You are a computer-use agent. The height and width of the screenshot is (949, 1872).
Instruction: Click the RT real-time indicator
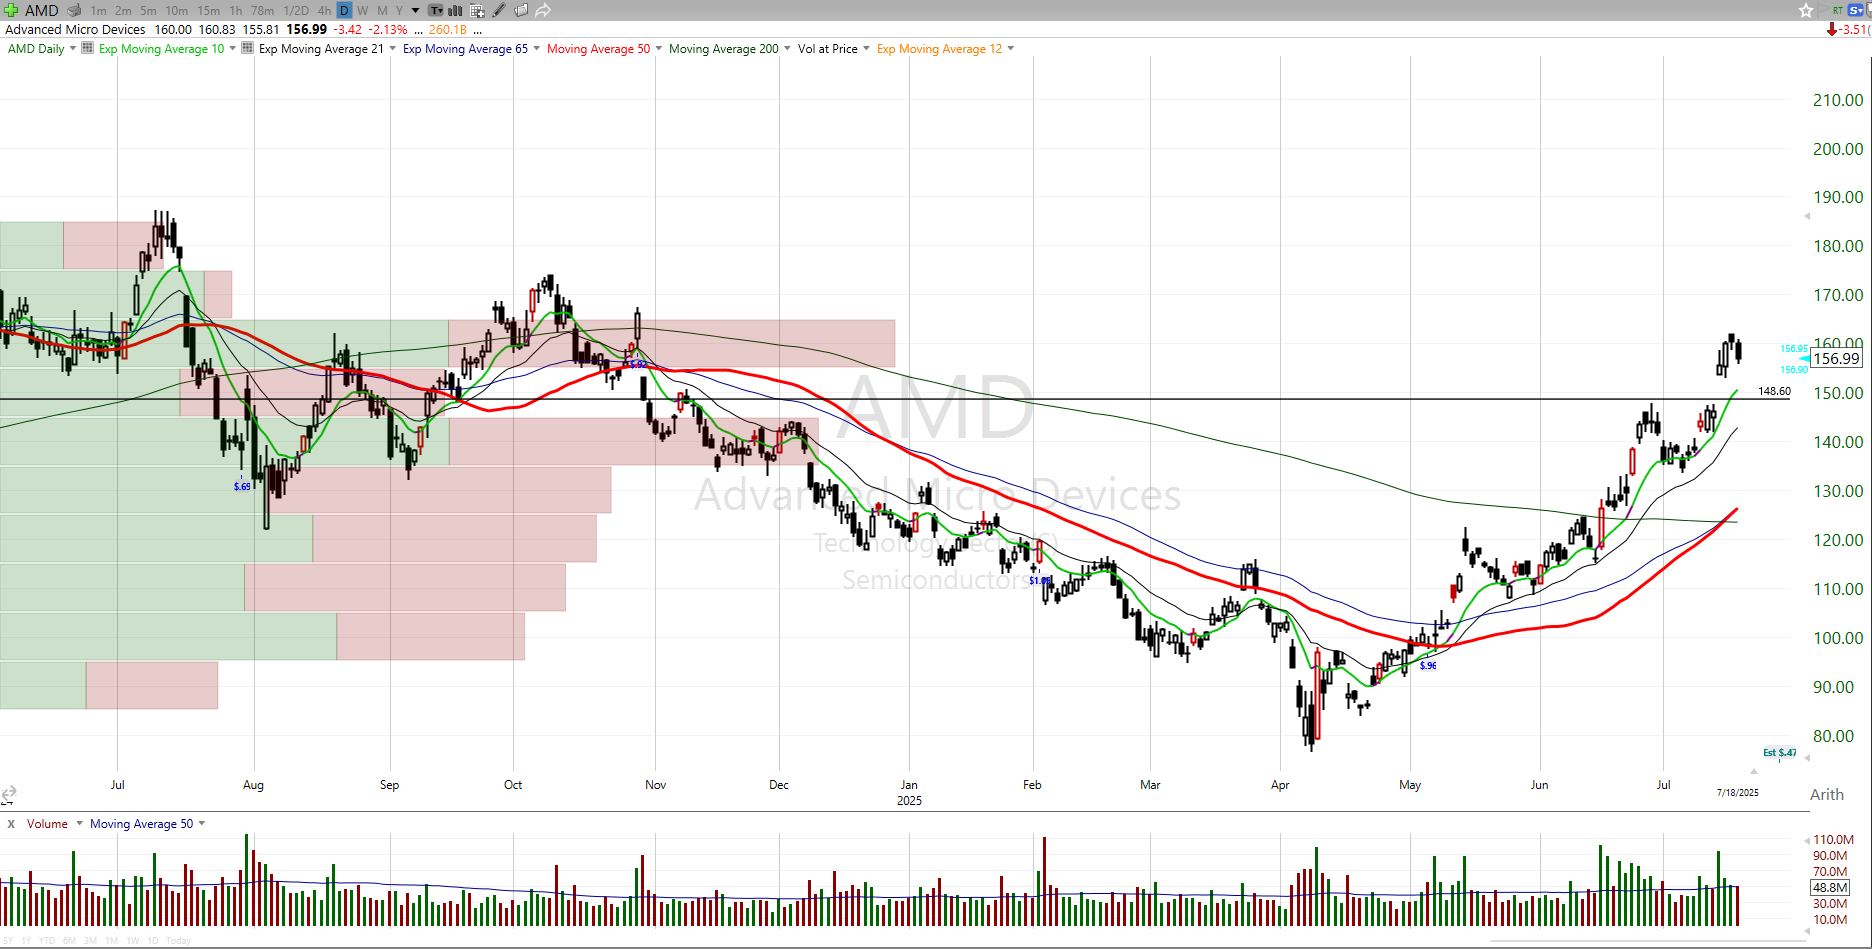1837,11
